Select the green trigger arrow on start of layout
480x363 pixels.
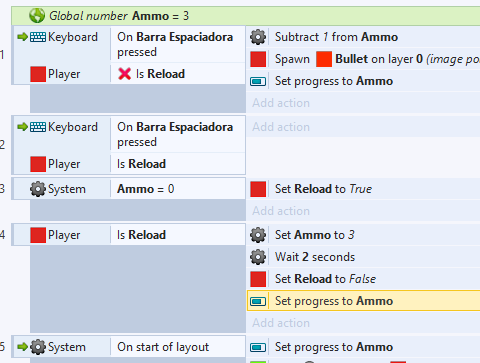coord(22,347)
